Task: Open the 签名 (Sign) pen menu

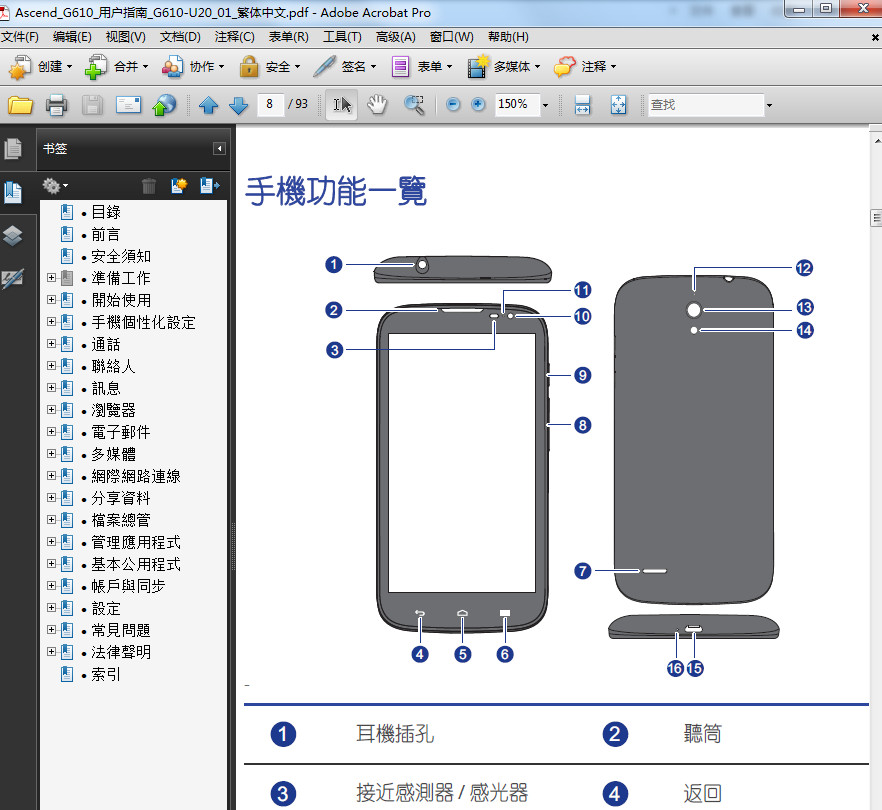Action: tap(345, 67)
